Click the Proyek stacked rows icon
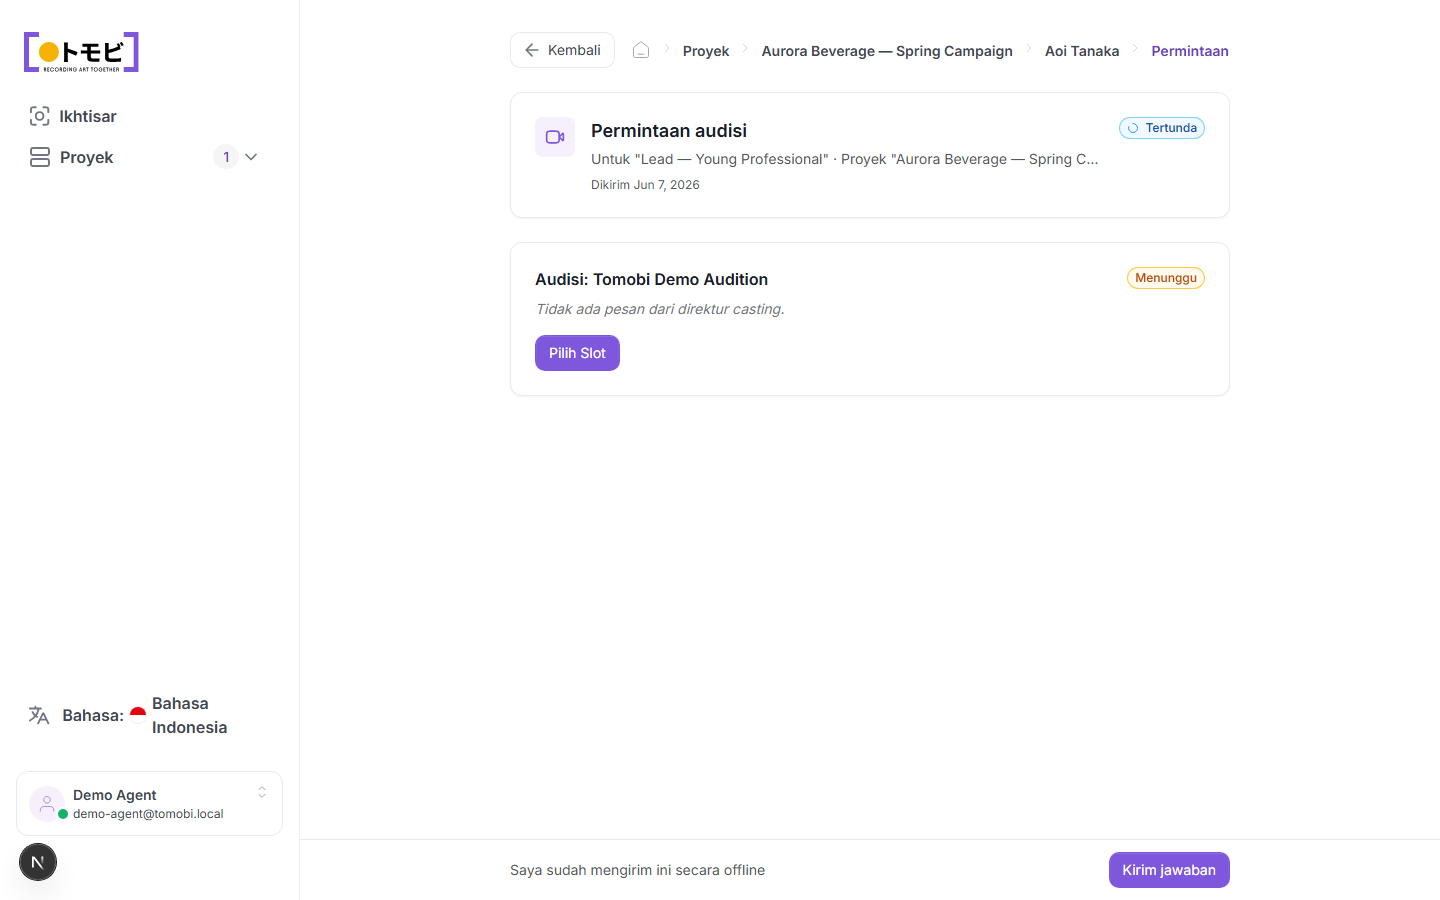Screen dimensions: 1440x900 pyautogui.click(x=40, y=157)
